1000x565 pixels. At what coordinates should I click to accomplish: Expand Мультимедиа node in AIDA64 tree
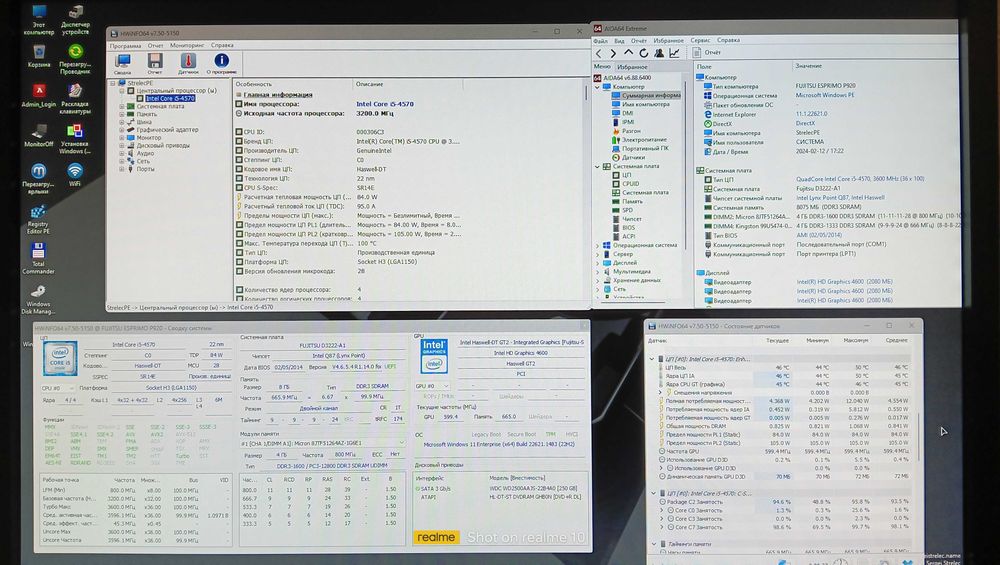[598, 271]
